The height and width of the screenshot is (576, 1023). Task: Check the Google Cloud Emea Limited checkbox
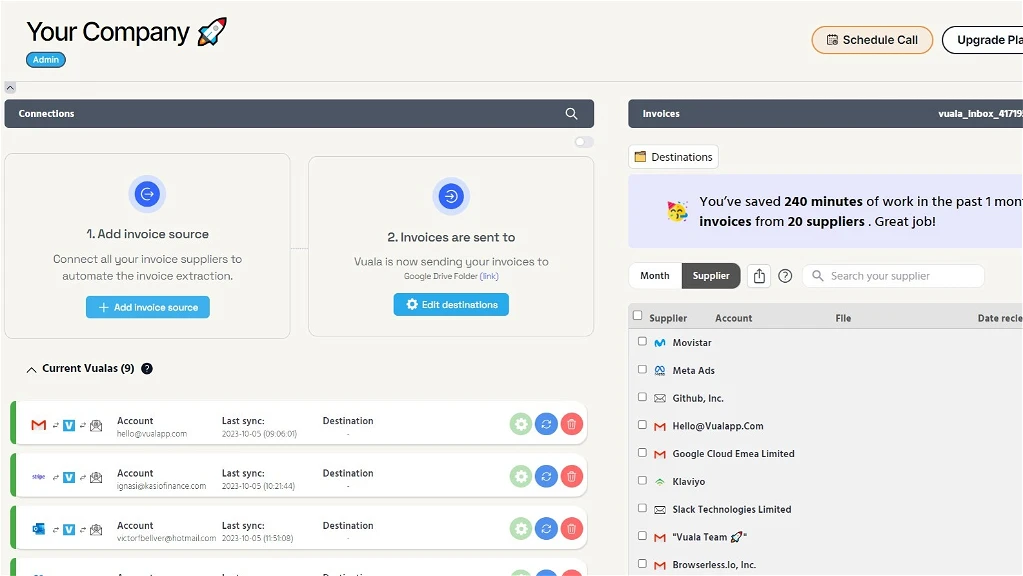tap(642, 453)
